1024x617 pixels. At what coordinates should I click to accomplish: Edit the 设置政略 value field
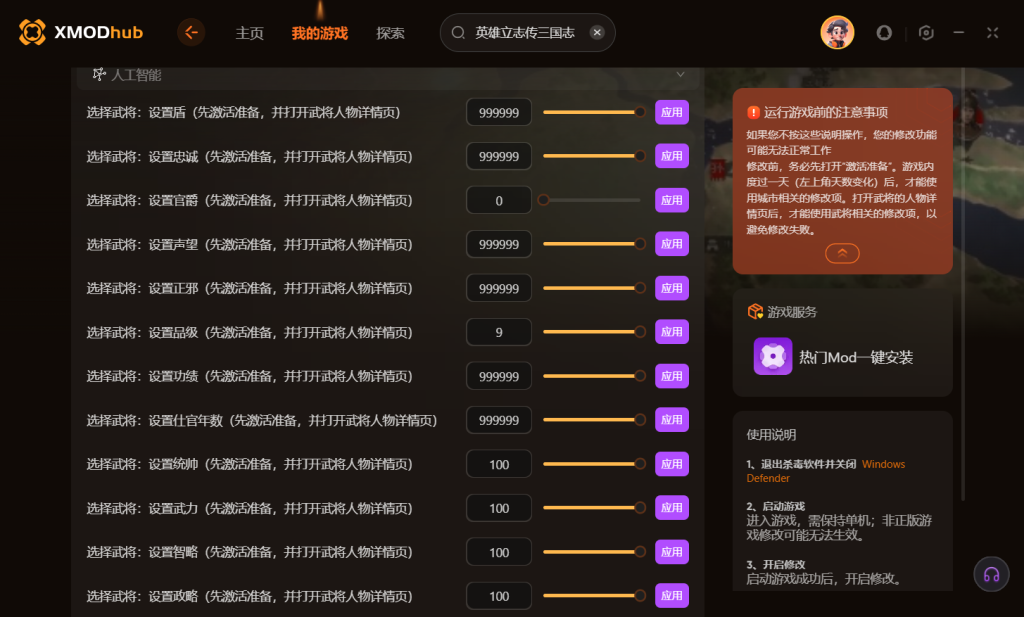(x=499, y=595)
